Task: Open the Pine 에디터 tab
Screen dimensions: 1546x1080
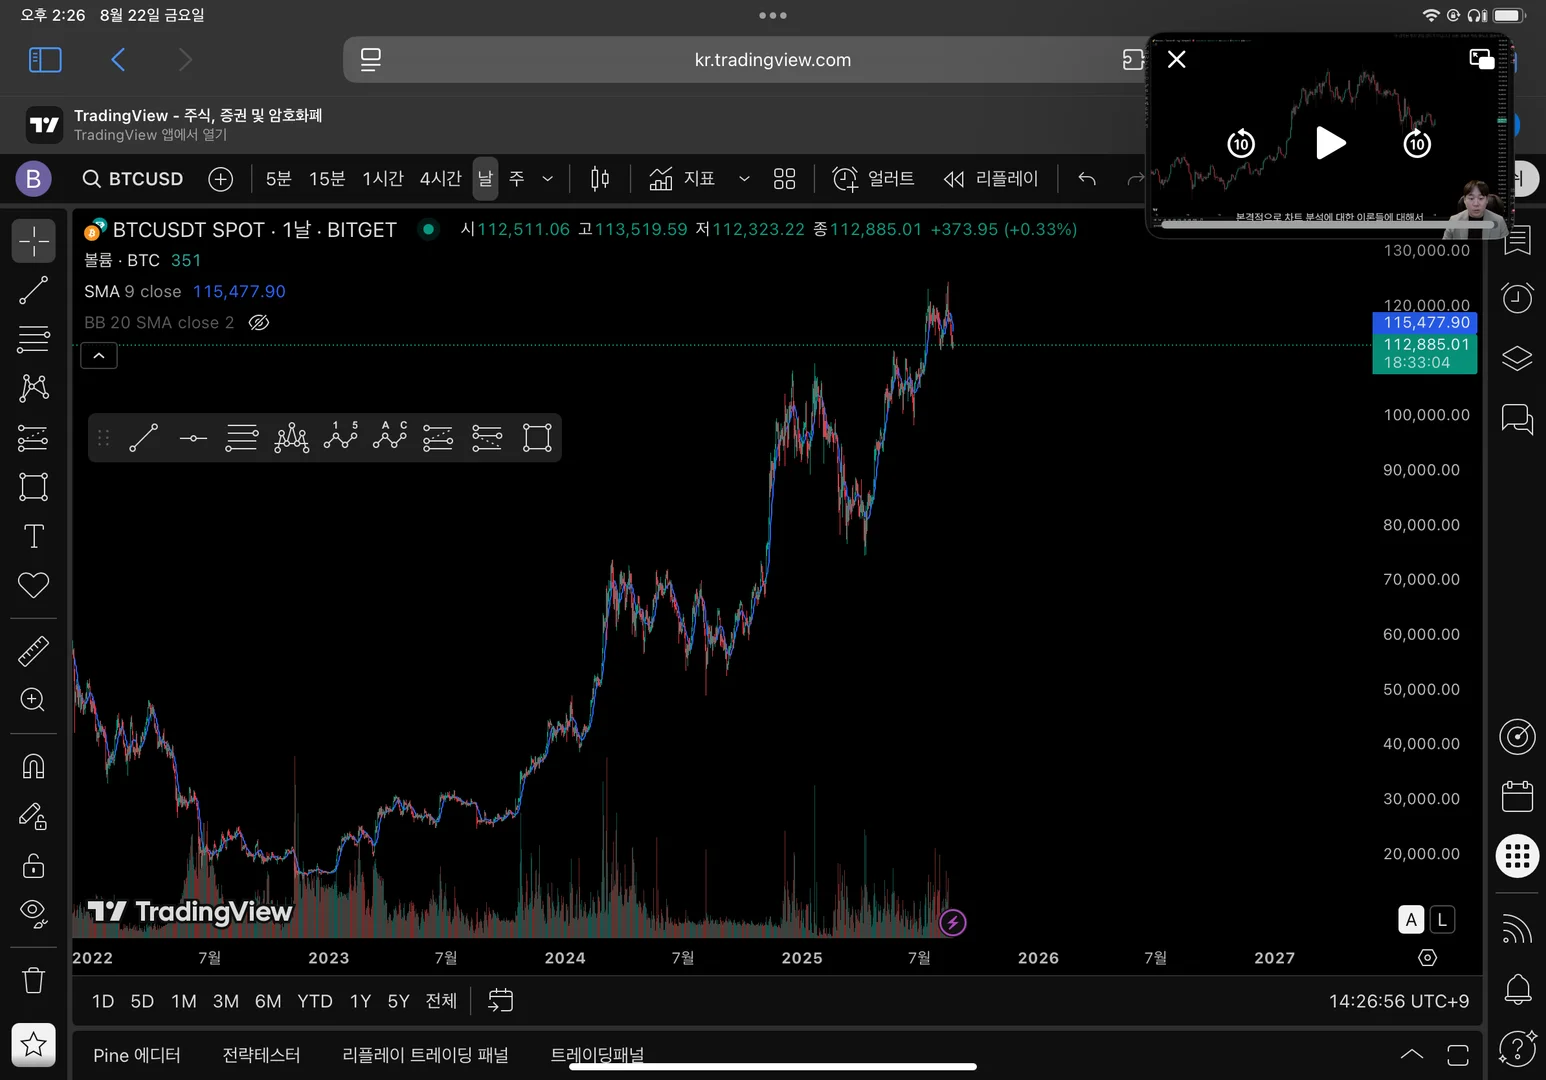Action: coord(137,1055)
